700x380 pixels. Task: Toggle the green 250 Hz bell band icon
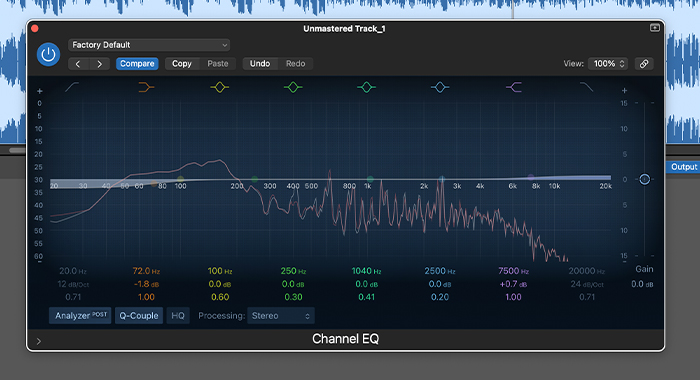(x=293, y=87)
